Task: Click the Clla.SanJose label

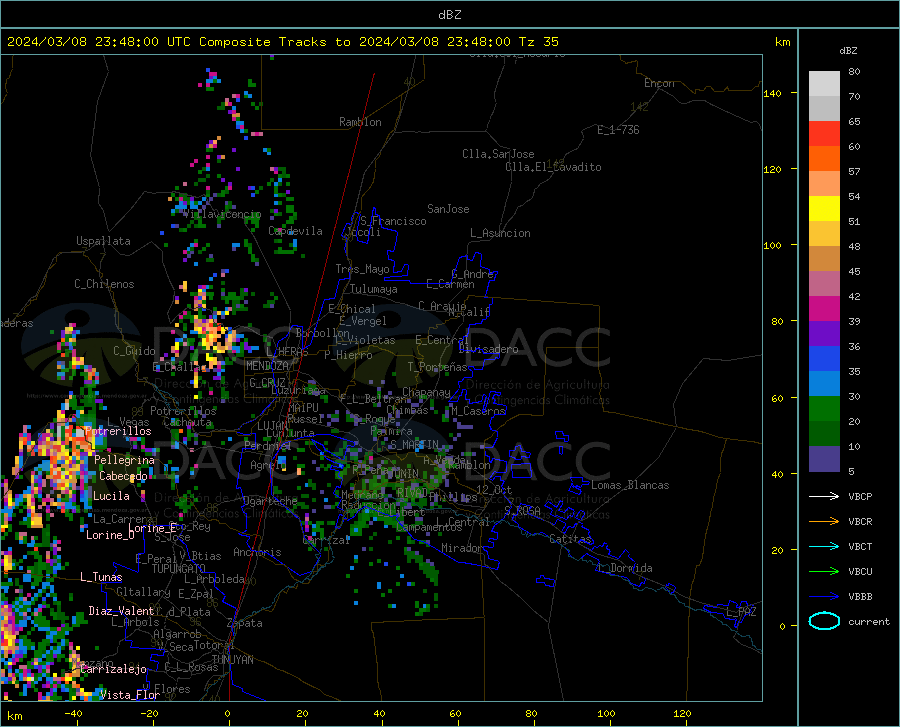Action: pos(498,154)
